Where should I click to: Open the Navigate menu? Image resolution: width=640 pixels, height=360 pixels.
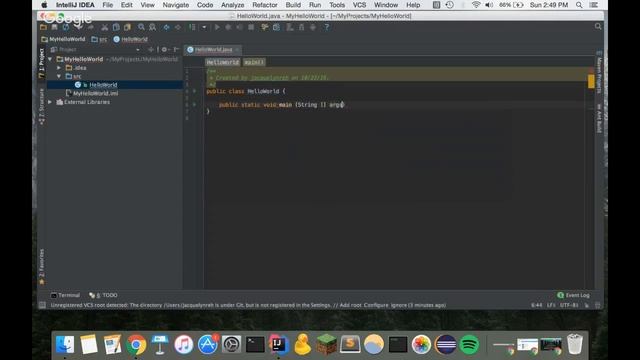click(176, 5)
